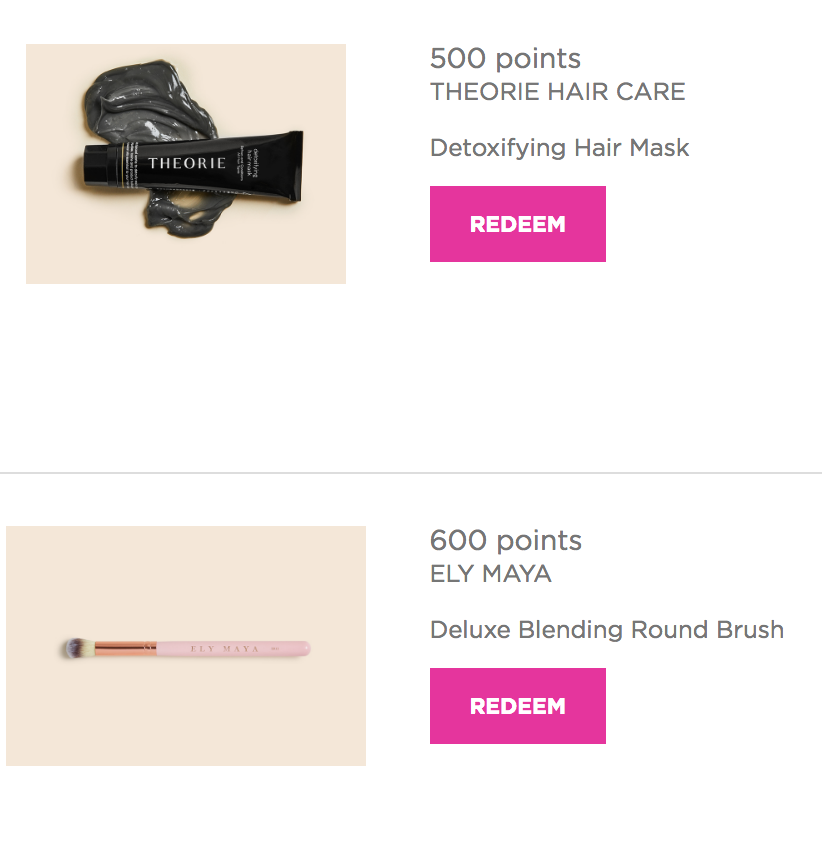Image resolution: width=822 pixels, height=860 pixels.
Task: Click the rose gold ferrule of the brush
Action: 125,649
